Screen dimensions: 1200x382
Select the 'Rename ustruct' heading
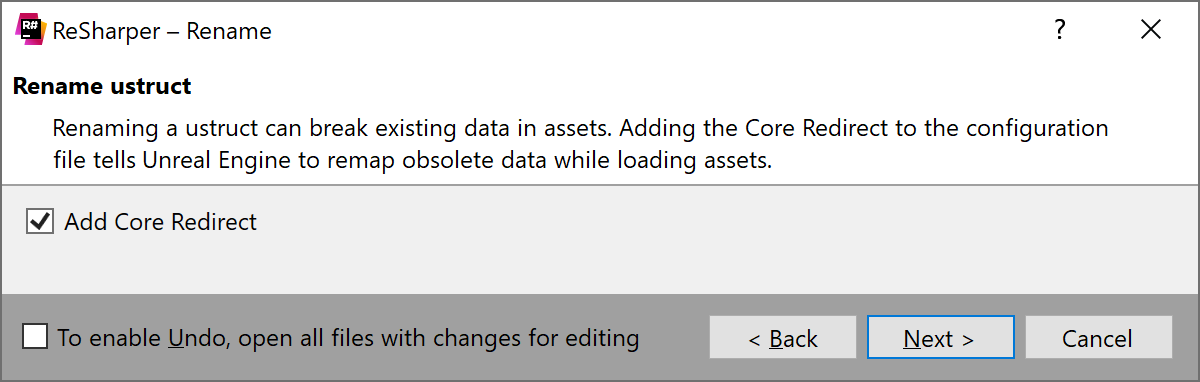pos(102,86)
